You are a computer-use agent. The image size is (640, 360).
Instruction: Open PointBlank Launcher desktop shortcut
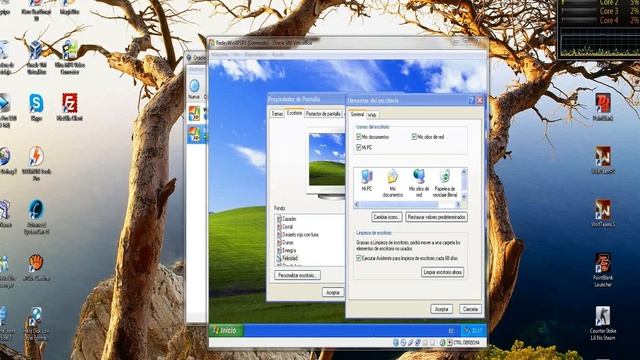(x=603, y=270)
